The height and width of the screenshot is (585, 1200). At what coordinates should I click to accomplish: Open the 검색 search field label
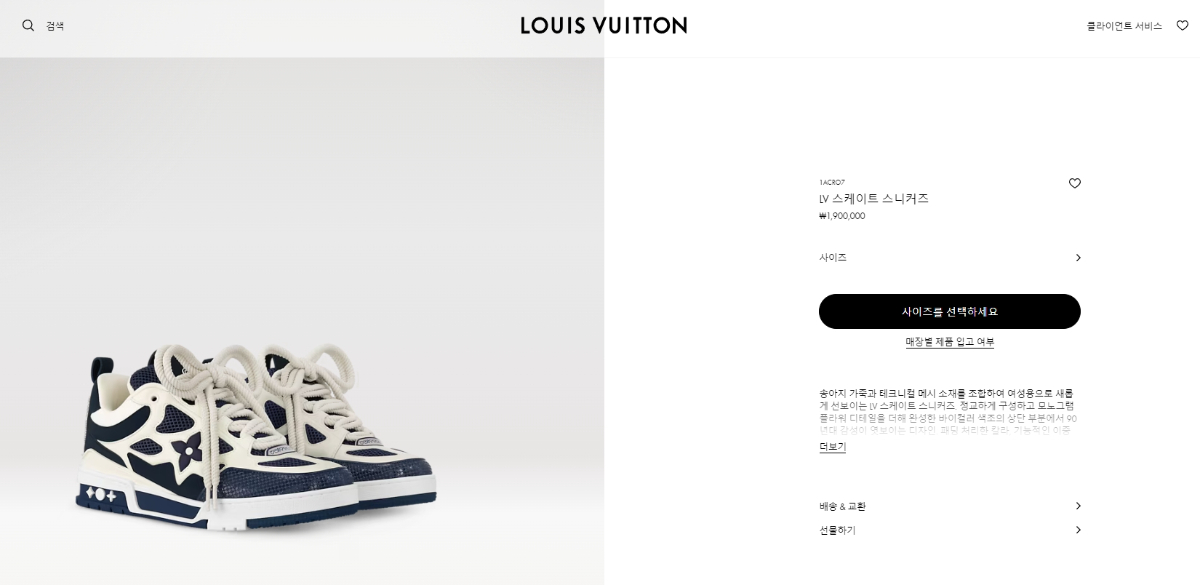[55, 26]
